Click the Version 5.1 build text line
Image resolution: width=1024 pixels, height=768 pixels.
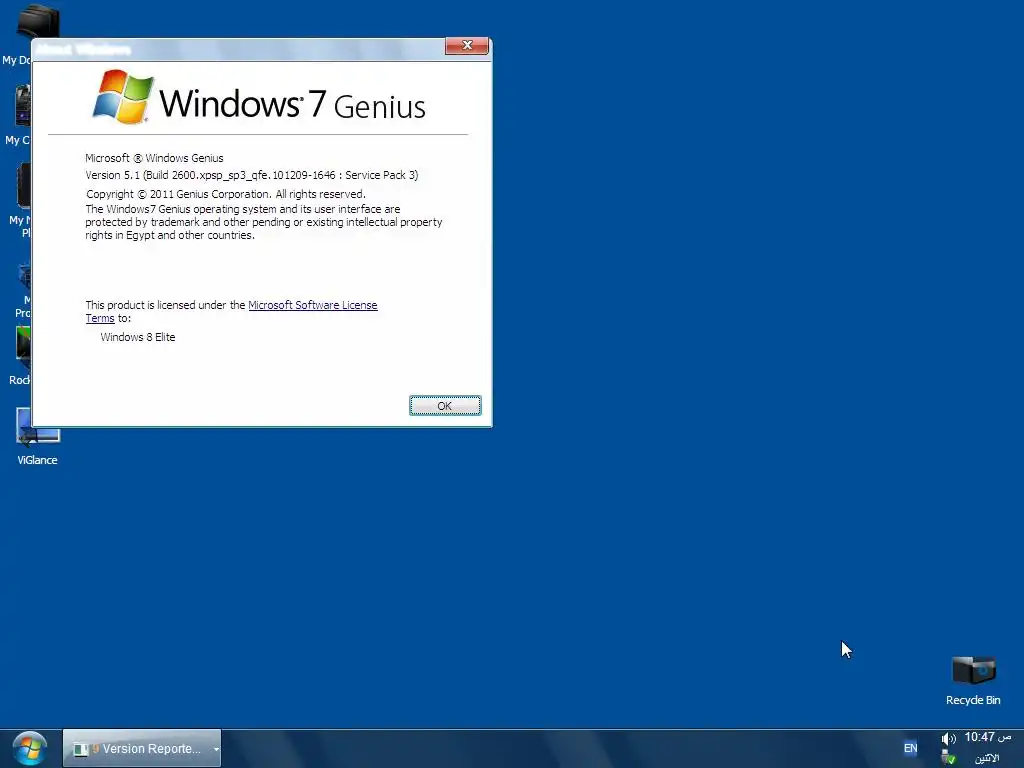tap(252, 175)
